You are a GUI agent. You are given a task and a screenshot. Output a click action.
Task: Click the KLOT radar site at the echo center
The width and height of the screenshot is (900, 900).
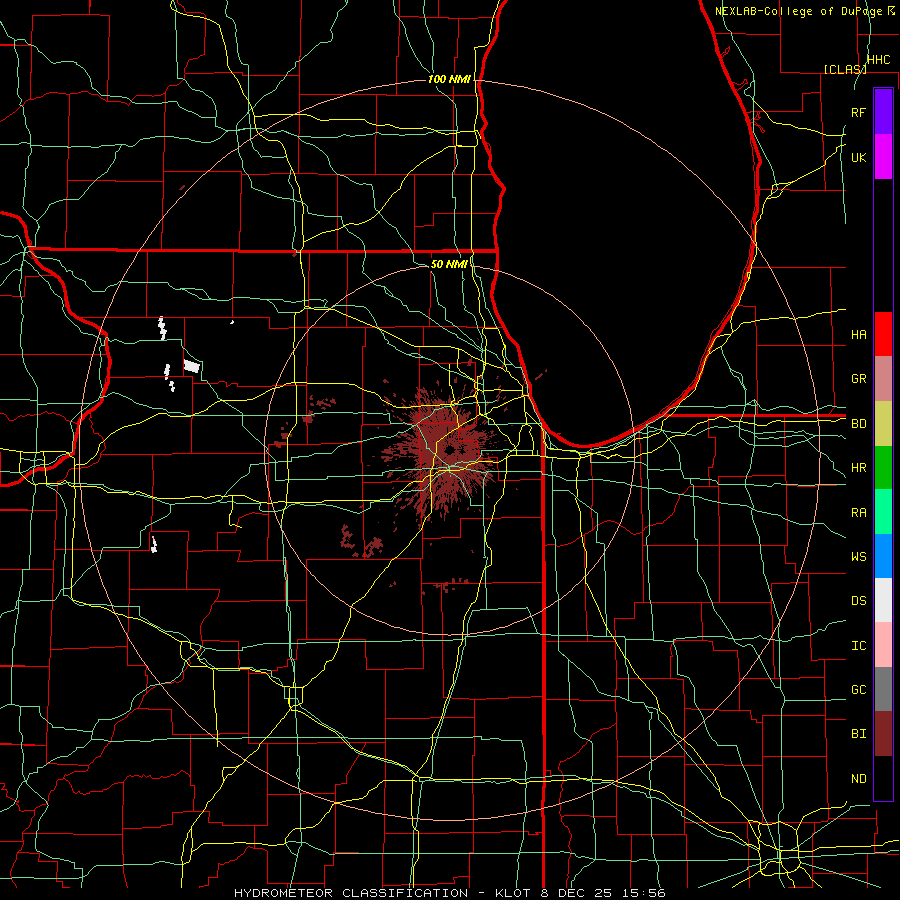click(x=449, y=449)
